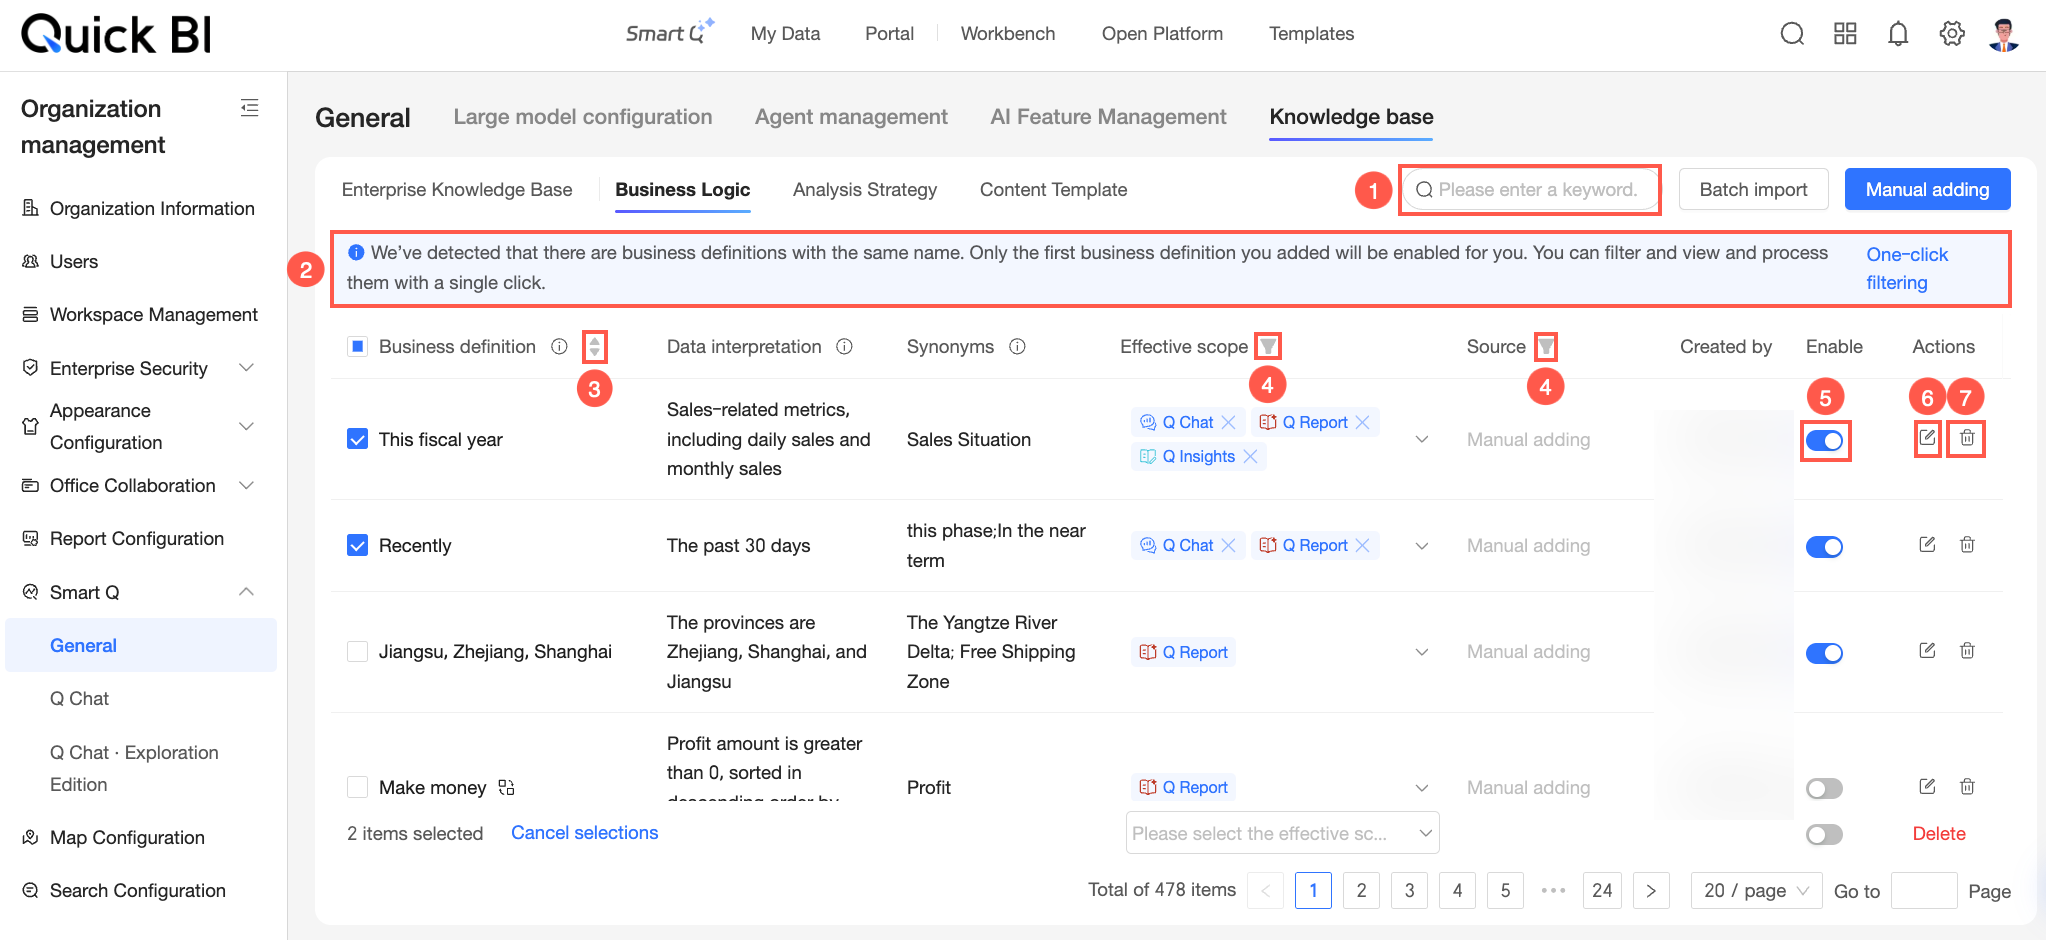Enable the Make money switch
The width and height of the screenshot is (2046, 940).
pos(1825,789)
